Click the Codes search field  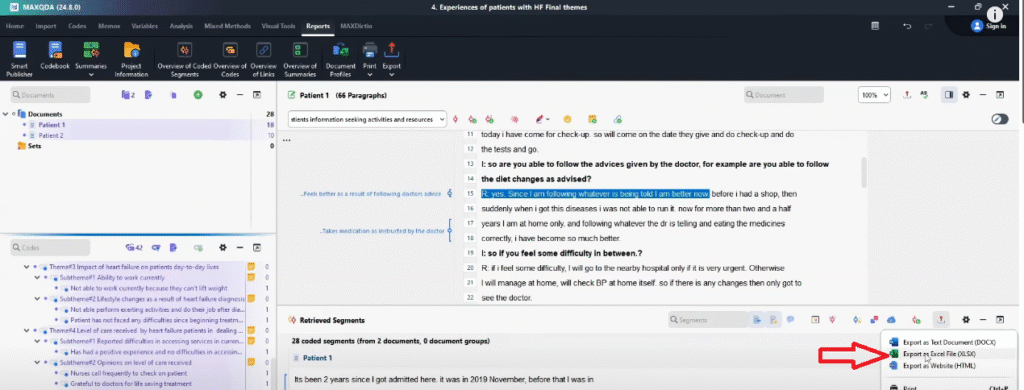pos(50,248)
